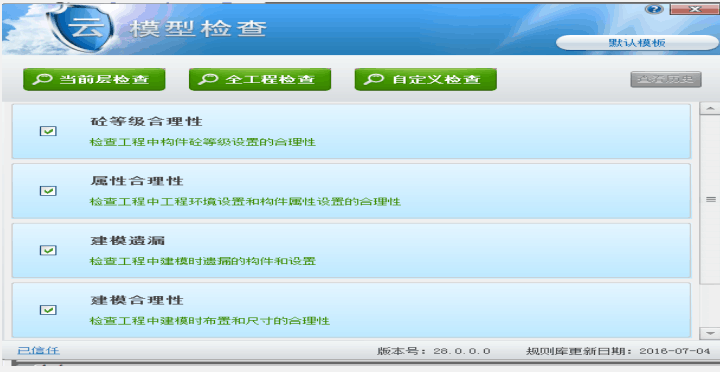
Task: Open the grayed 查看历史 button
Action: [x=666, y=79]
